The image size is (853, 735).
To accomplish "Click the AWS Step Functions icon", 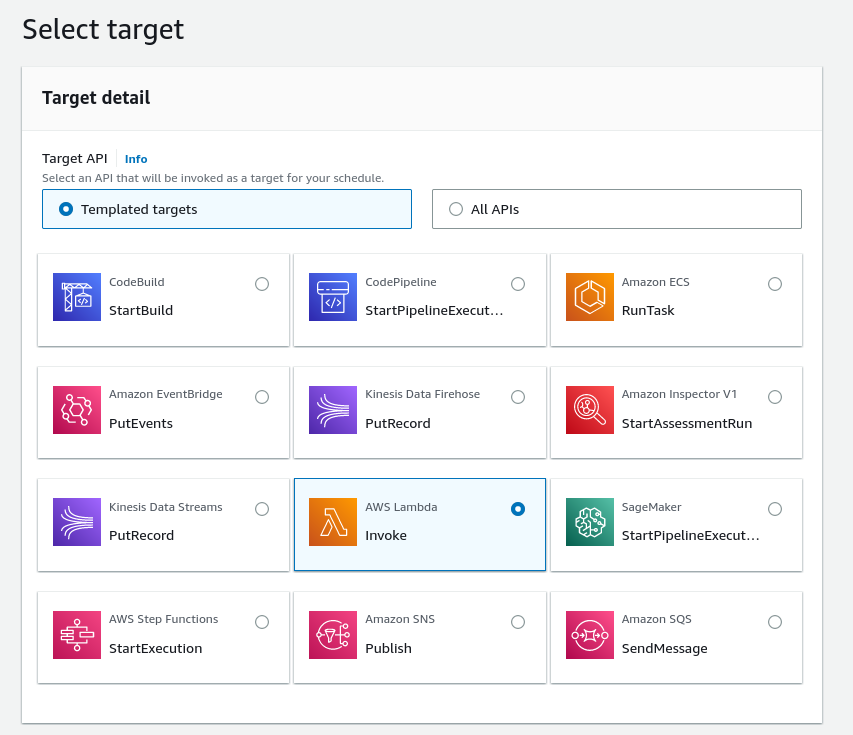I will (x=77, y=635).
